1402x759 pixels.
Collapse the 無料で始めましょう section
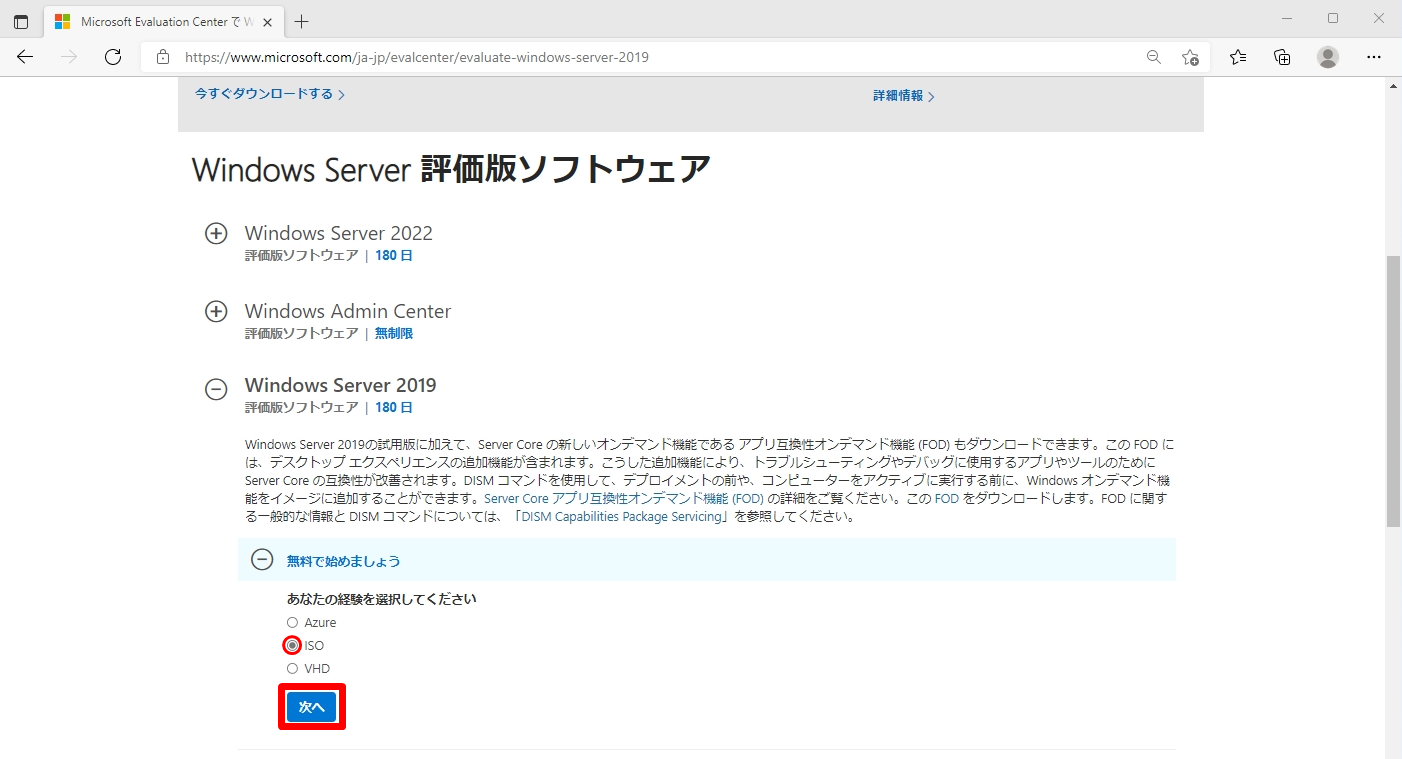[262, 560]
